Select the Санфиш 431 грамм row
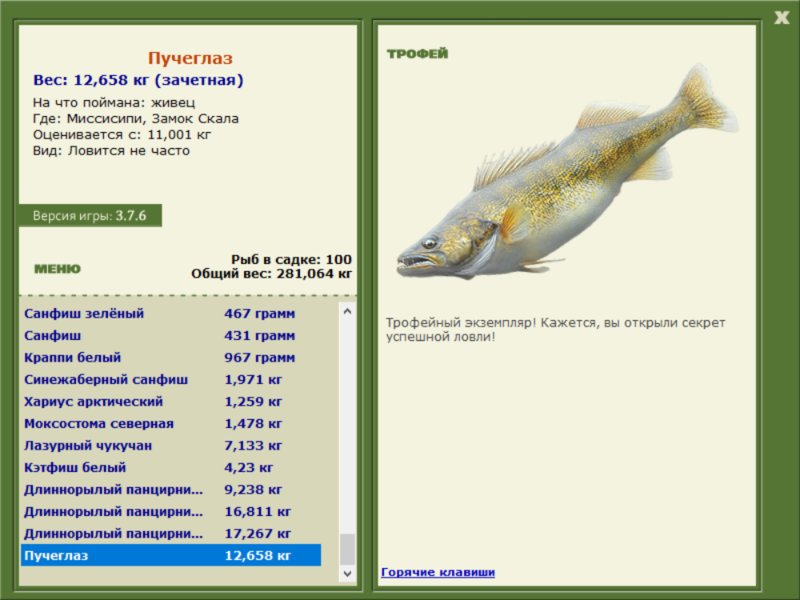800x600 pixels. point(171,336)
